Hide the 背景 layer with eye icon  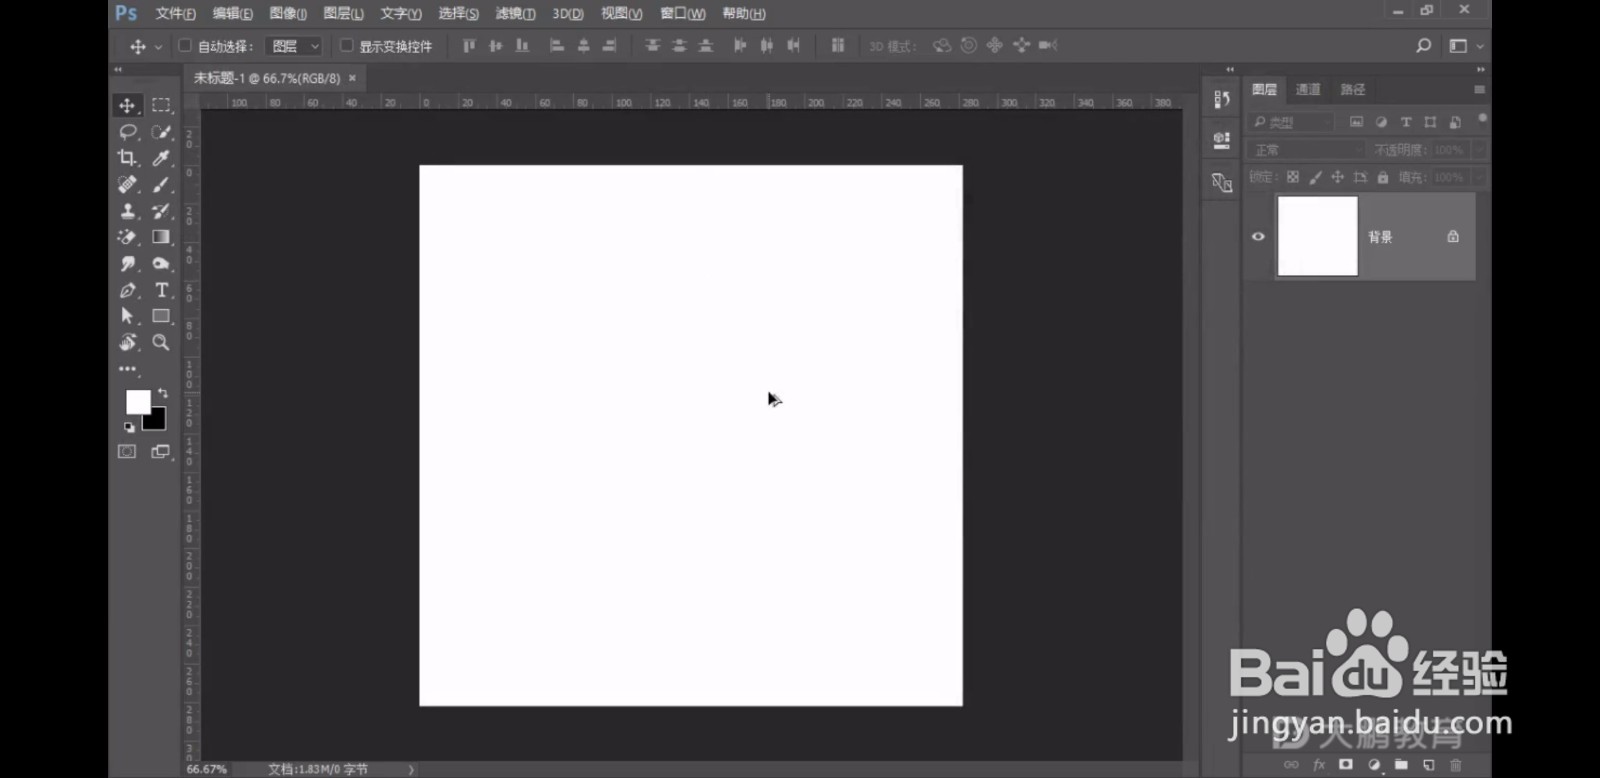pyautogui.click(x=1258, y=237)
